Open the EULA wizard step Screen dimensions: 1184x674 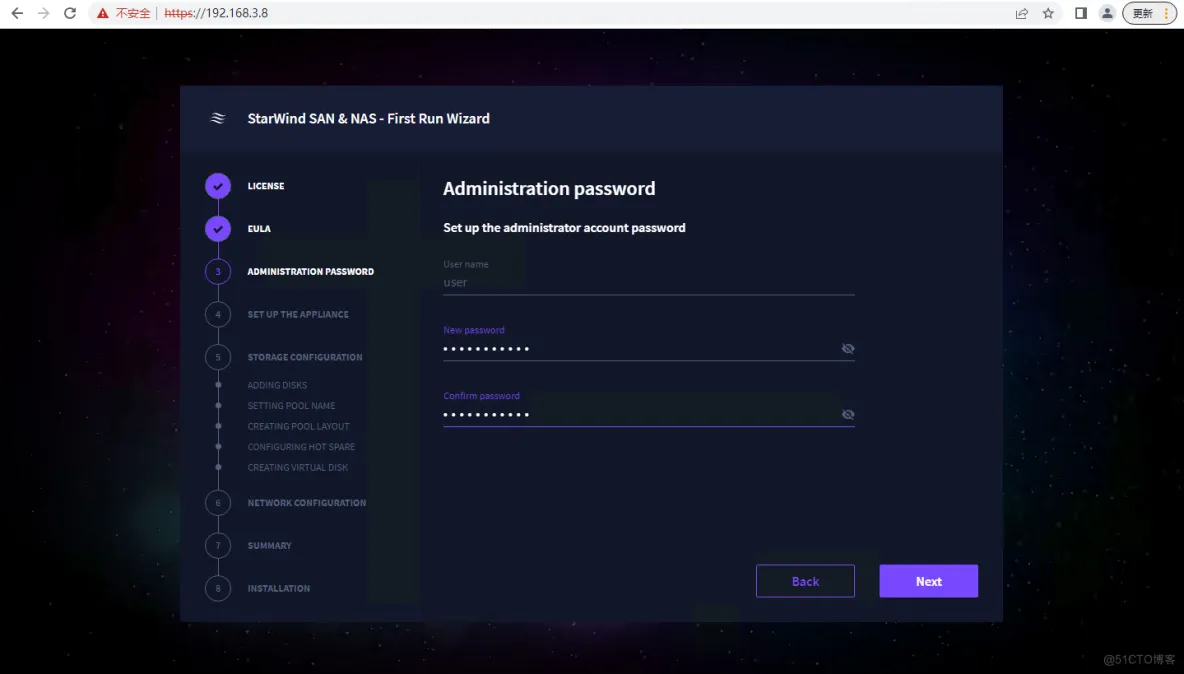coord(259,229)
